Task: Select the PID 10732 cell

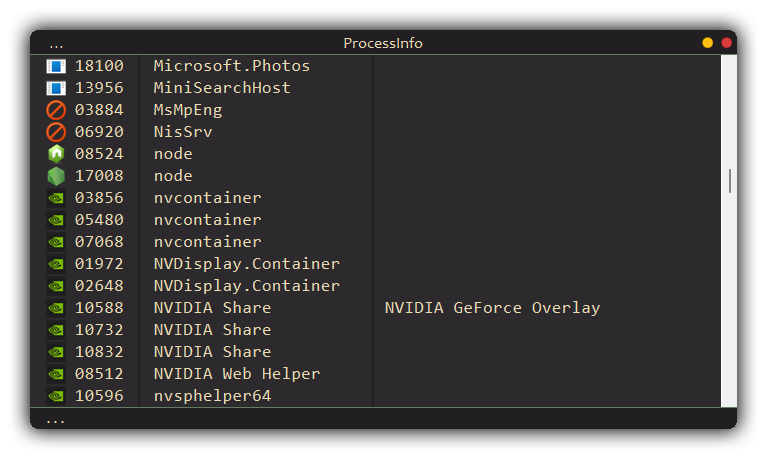Action: (x=99, y=330)
